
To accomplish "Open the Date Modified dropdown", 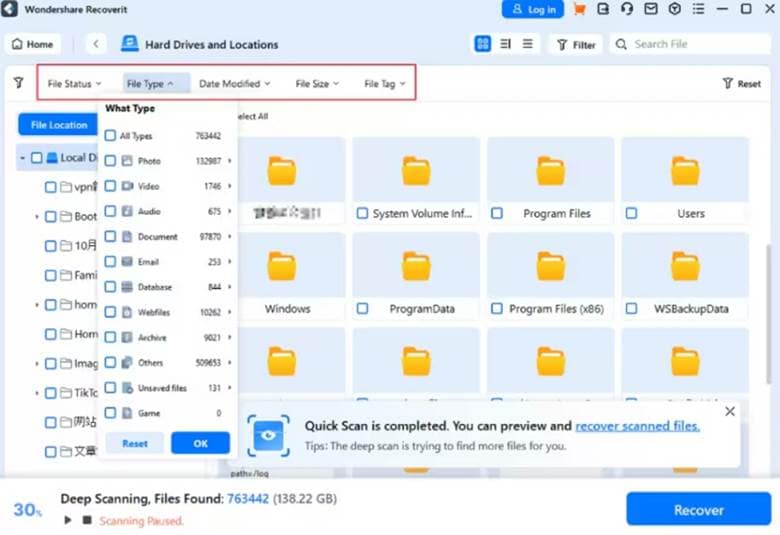I will click(x=234, y=84).
